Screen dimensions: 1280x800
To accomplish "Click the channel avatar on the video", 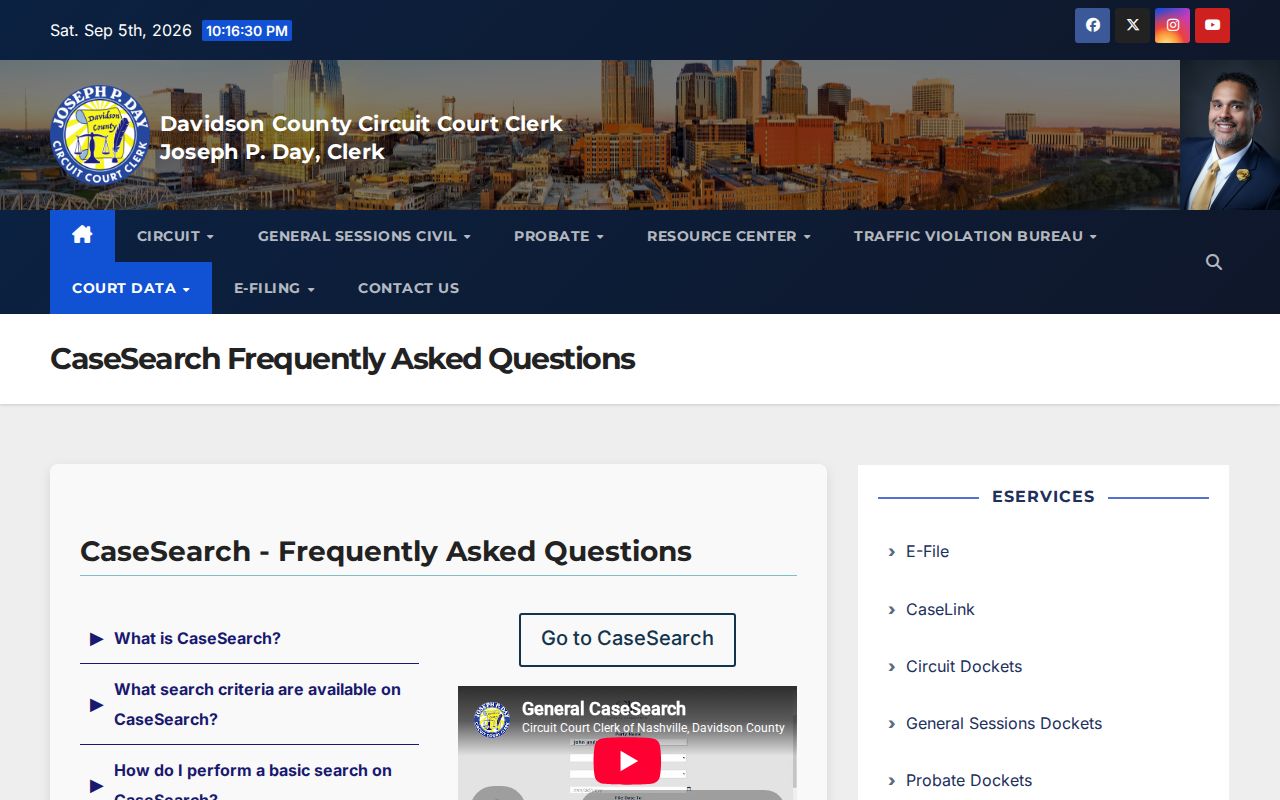I will point(492,718).
